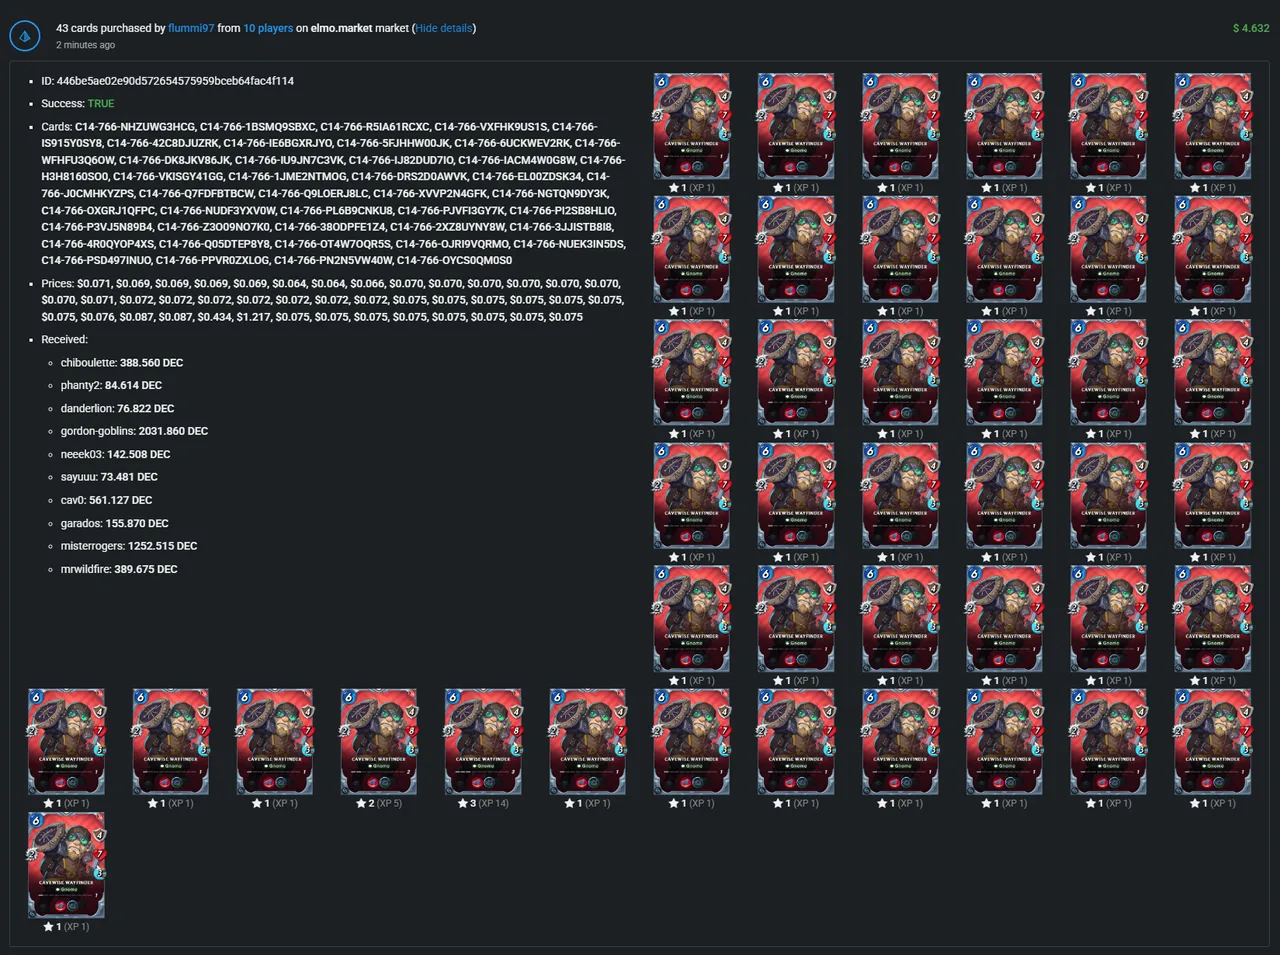Screen dimensions: 1280x955
Task: Click the chiboulette: 388.560 DEC entry
Action: click(x=122, y=363)
